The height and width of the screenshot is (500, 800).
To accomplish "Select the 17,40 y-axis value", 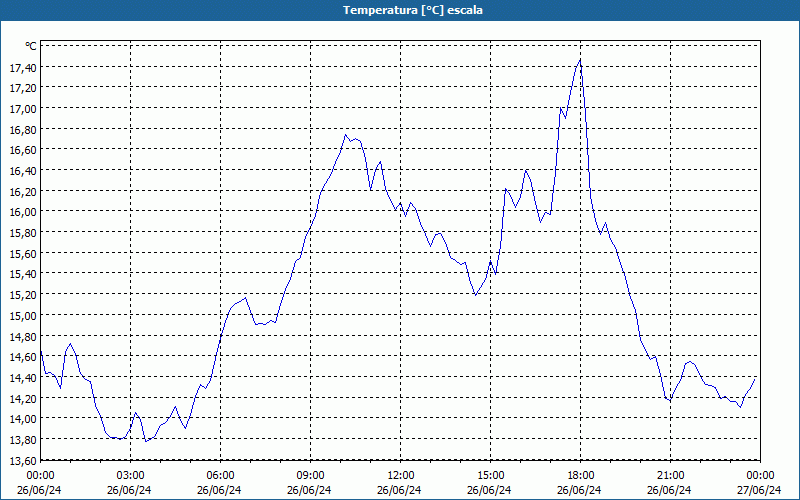I will 23,67.
